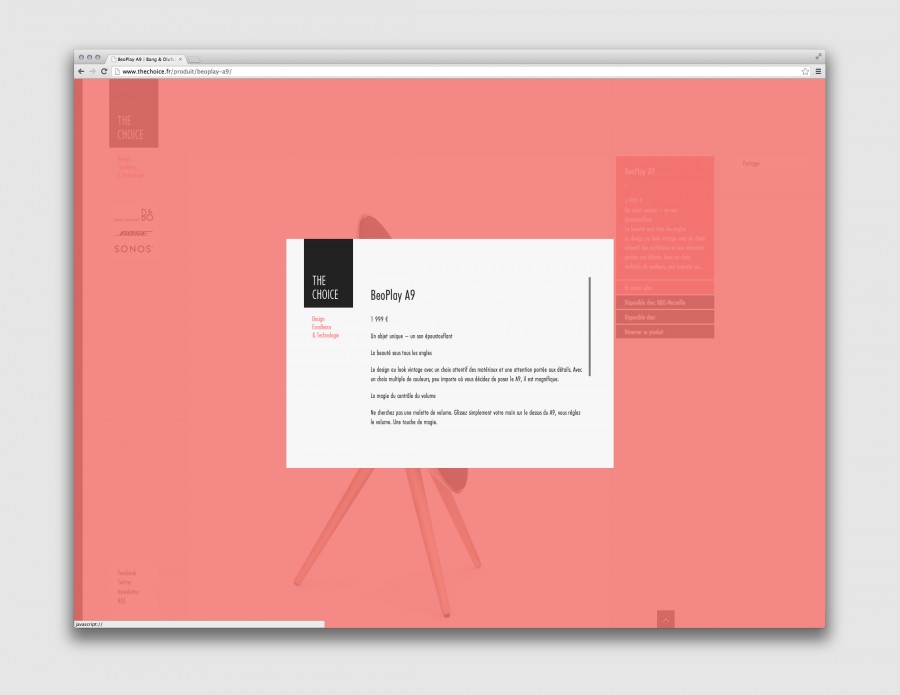Click the Bang & Olufsen brand logo in sidebar

pos(134,215)
